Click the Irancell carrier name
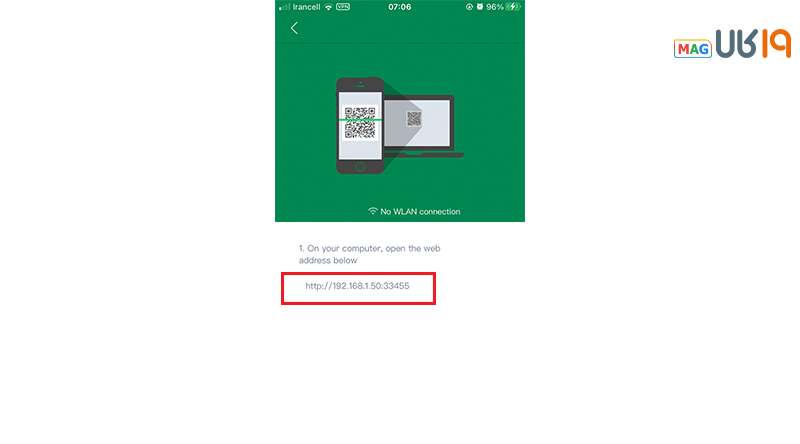 (x=306, y=7)
